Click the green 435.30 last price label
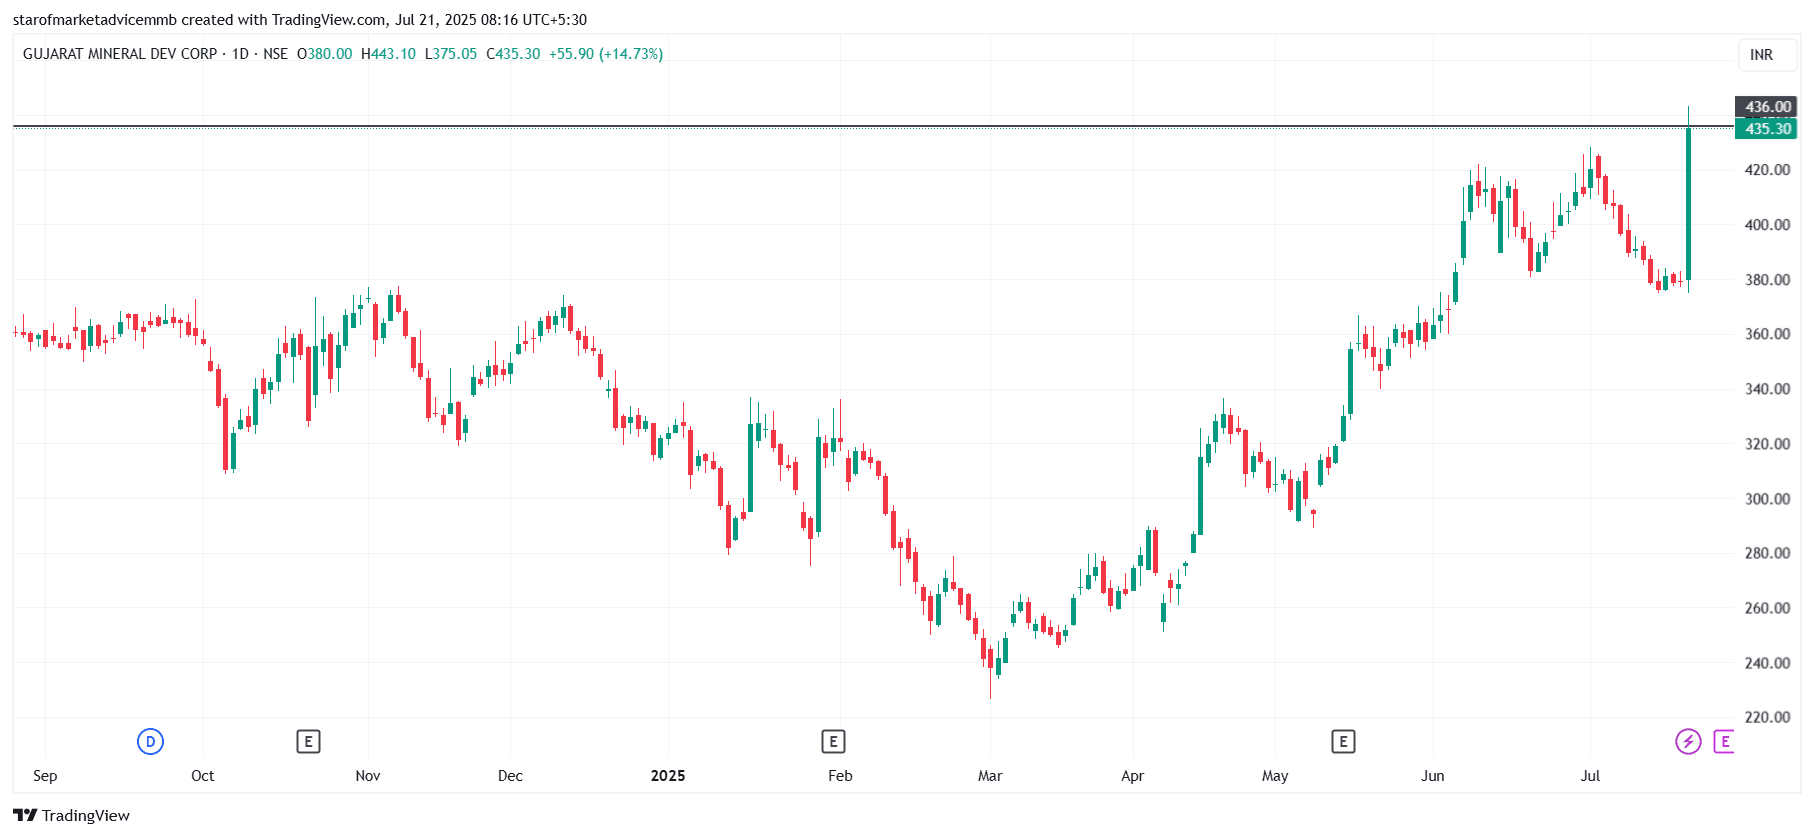This screenshot has width=1814, height=837. (1766, 129)
